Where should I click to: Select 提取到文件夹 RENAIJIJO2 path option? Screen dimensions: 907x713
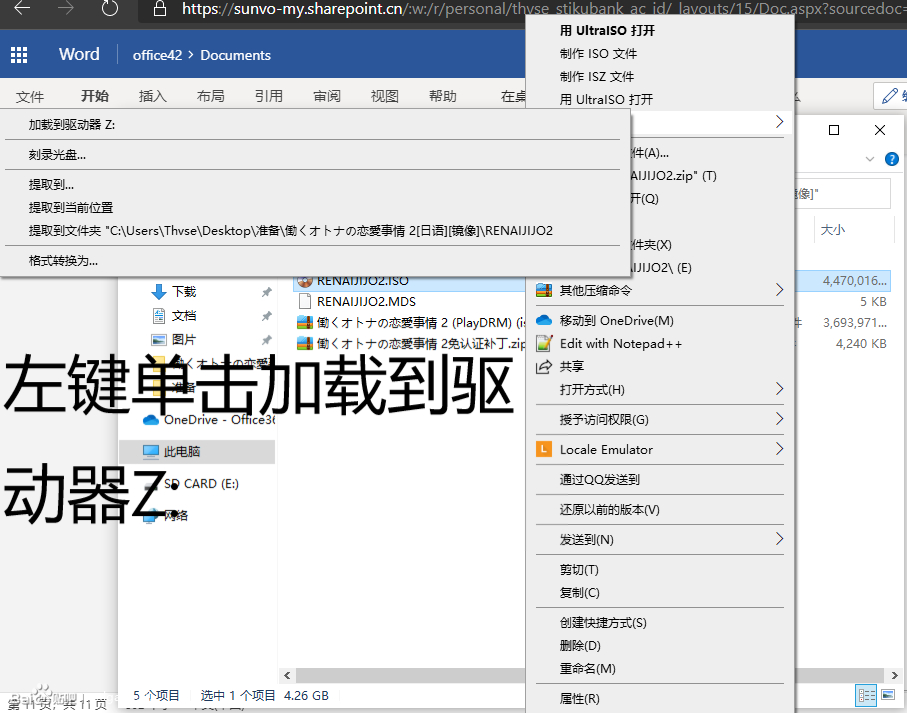tap(312, 231)
